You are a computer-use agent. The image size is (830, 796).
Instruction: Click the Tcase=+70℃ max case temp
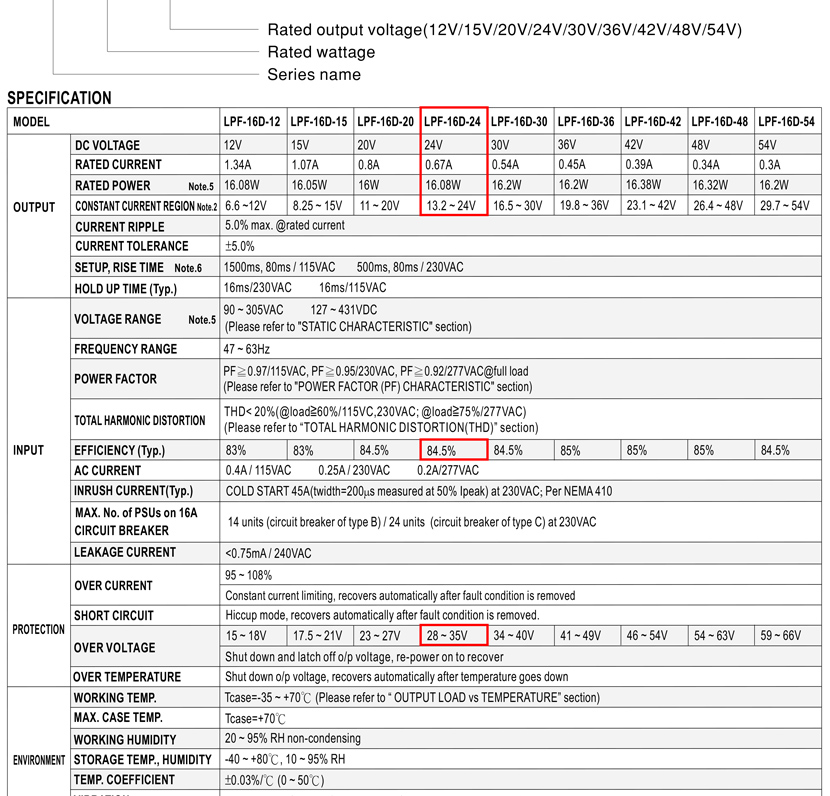click(x=255, y=719)
